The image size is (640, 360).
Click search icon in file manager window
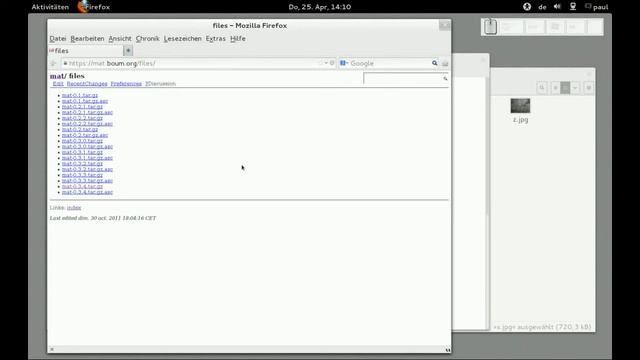pos(542,88)
